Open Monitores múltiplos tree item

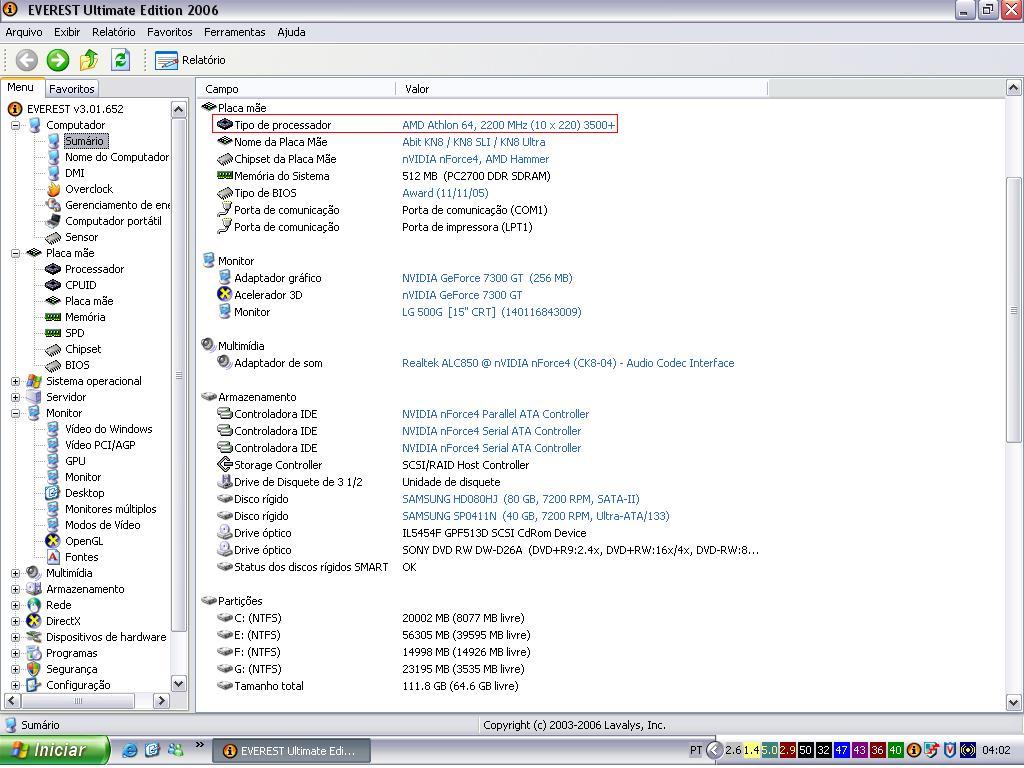(110, 509)
